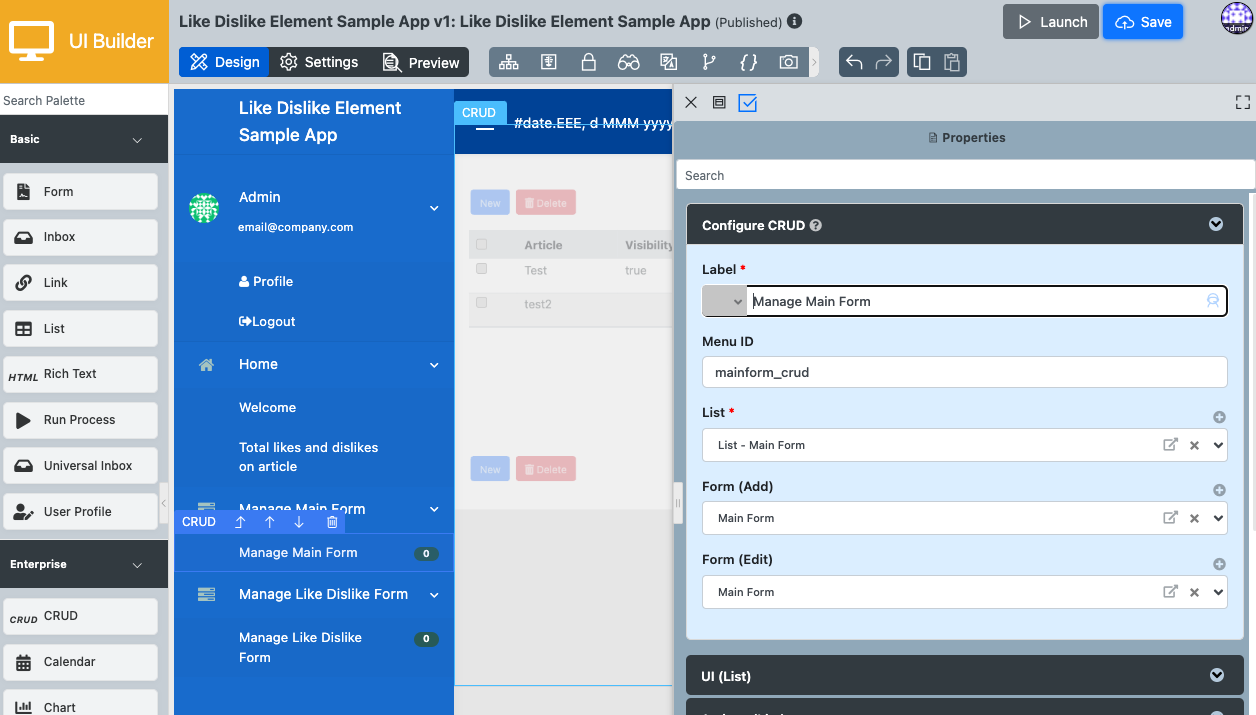
Task: Click the branch icon in the toolbar
Action: coord(709,62)
